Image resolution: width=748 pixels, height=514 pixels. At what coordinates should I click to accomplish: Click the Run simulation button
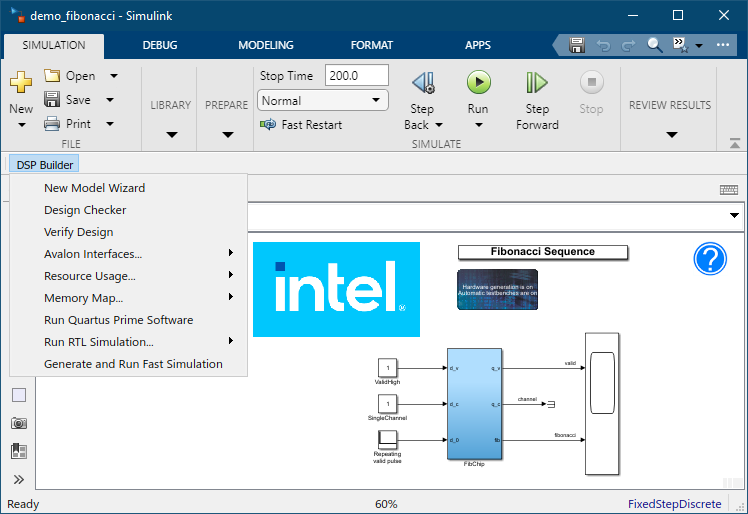point(478,83)
